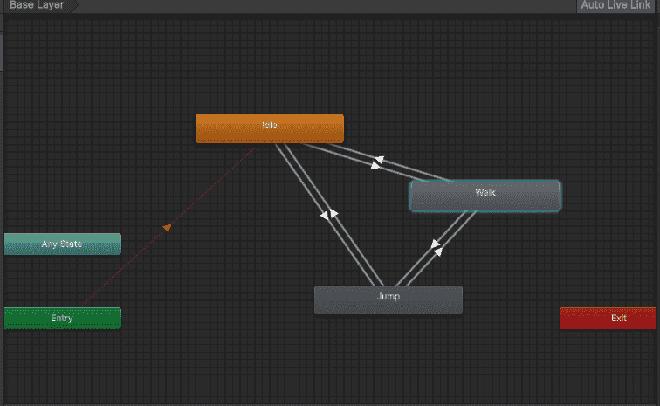
Task: Click the red Exit node
Action: 608,318
